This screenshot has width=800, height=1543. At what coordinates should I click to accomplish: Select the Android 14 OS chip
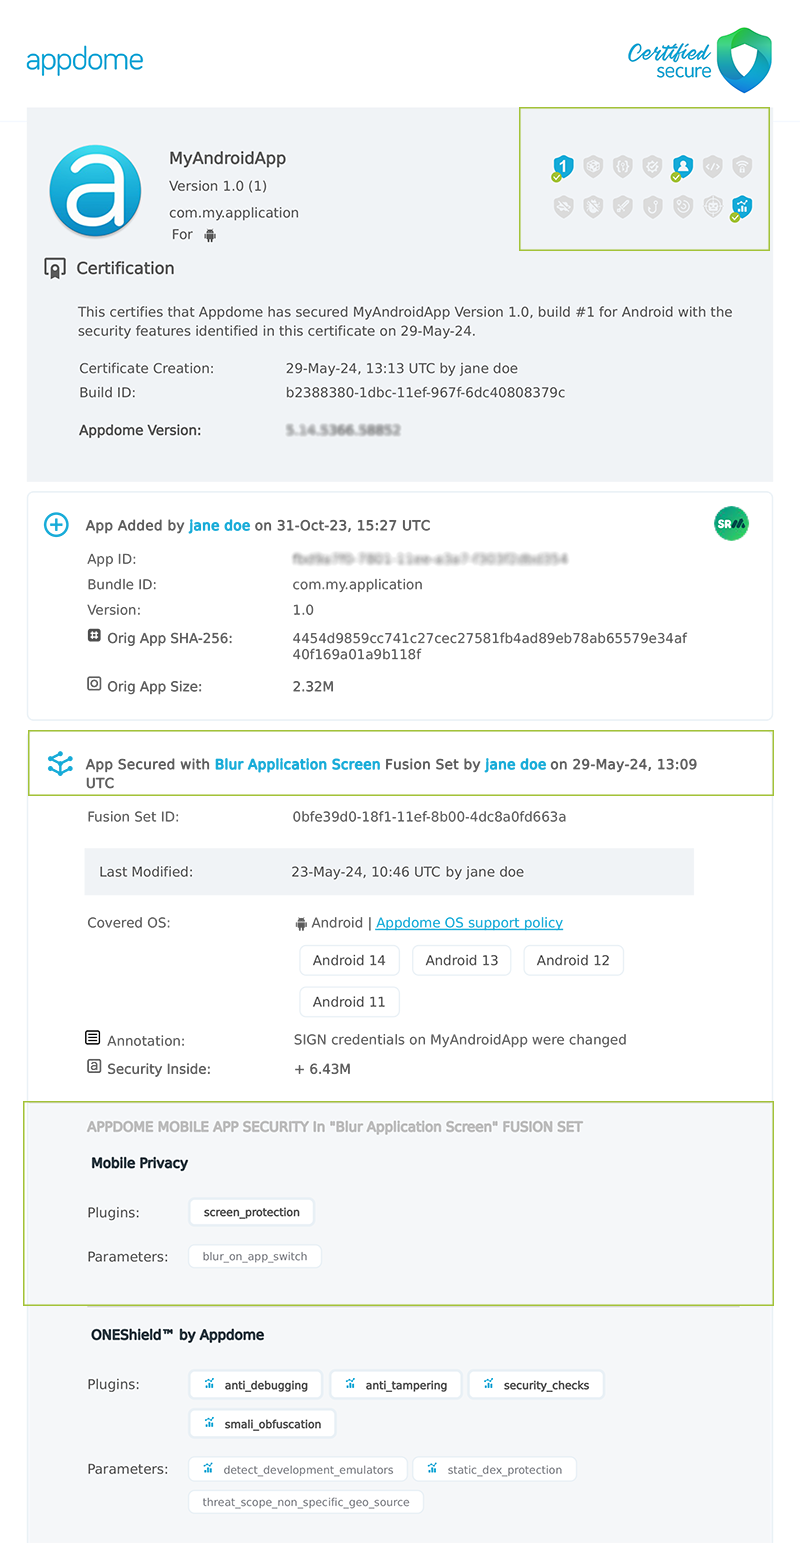click(349, 960)
